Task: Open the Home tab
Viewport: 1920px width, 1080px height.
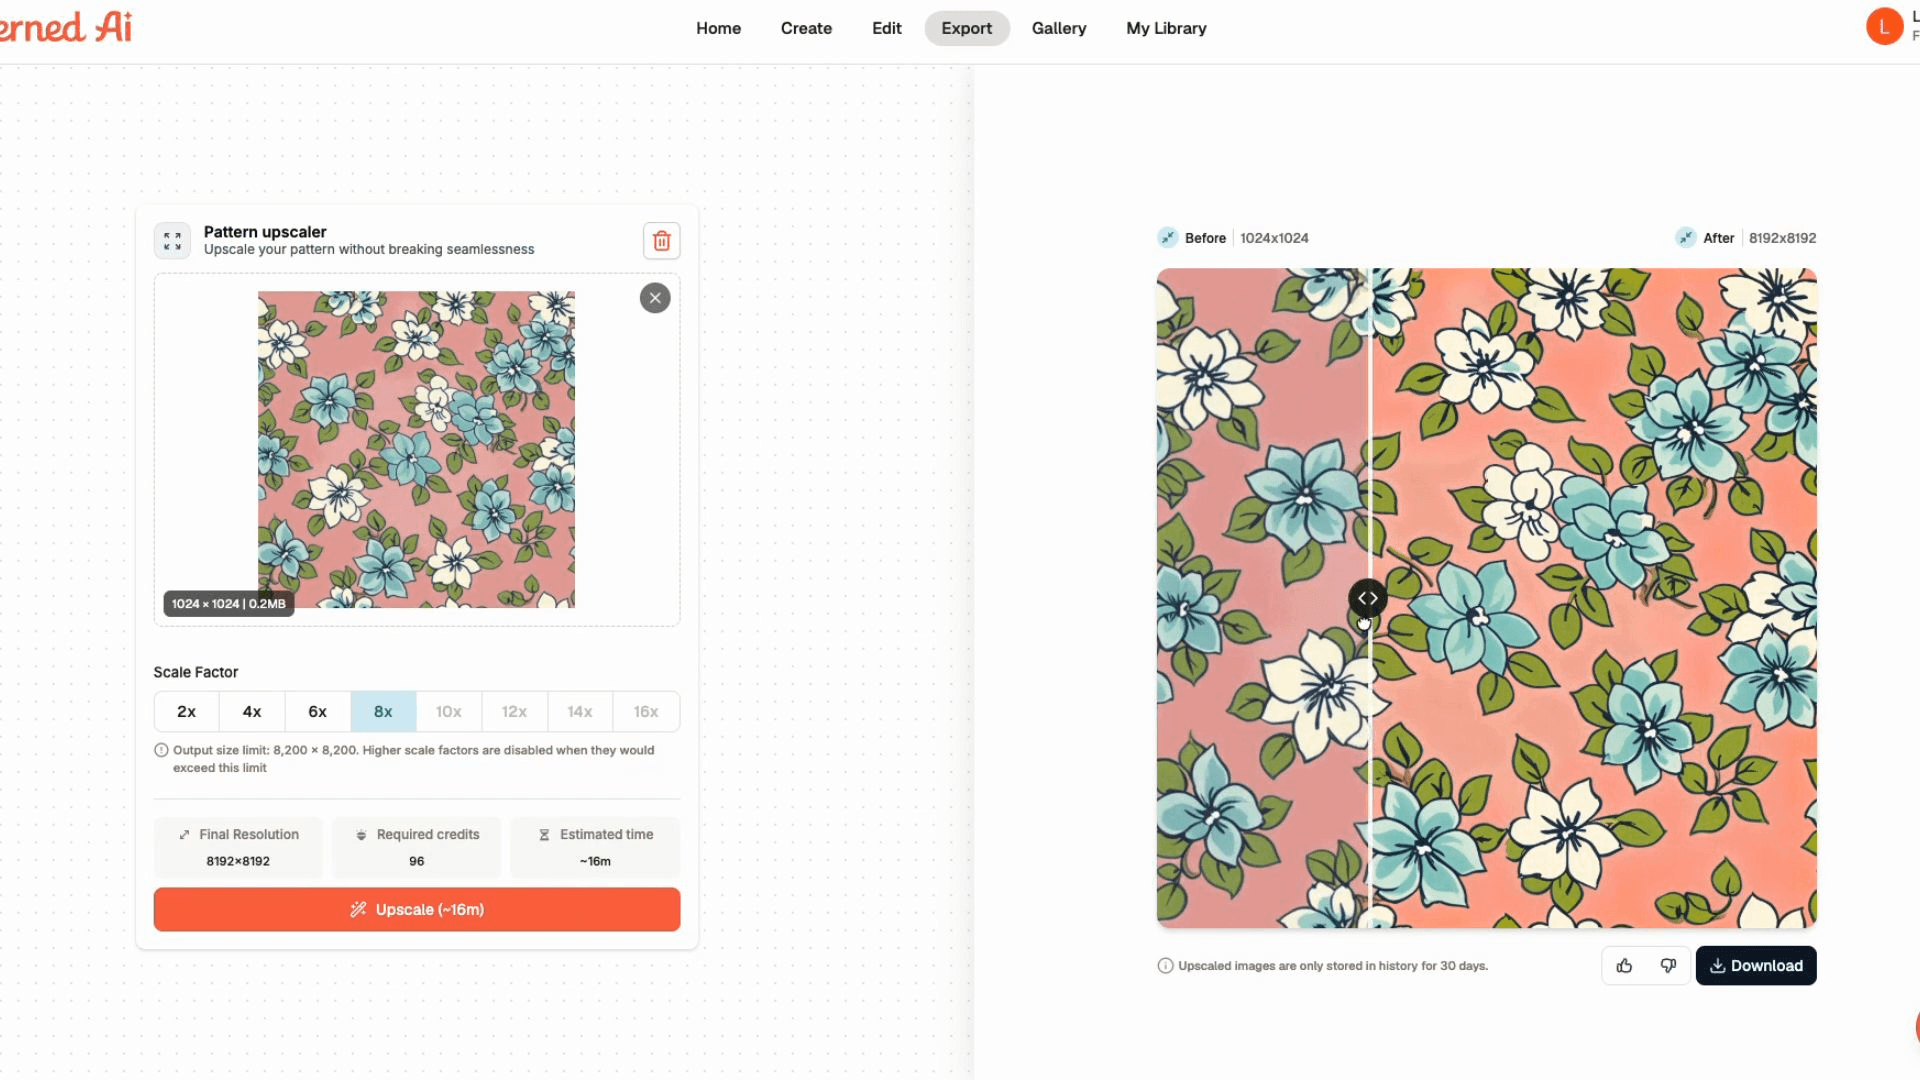Action: pyautogui.click(x=718, y=28)
